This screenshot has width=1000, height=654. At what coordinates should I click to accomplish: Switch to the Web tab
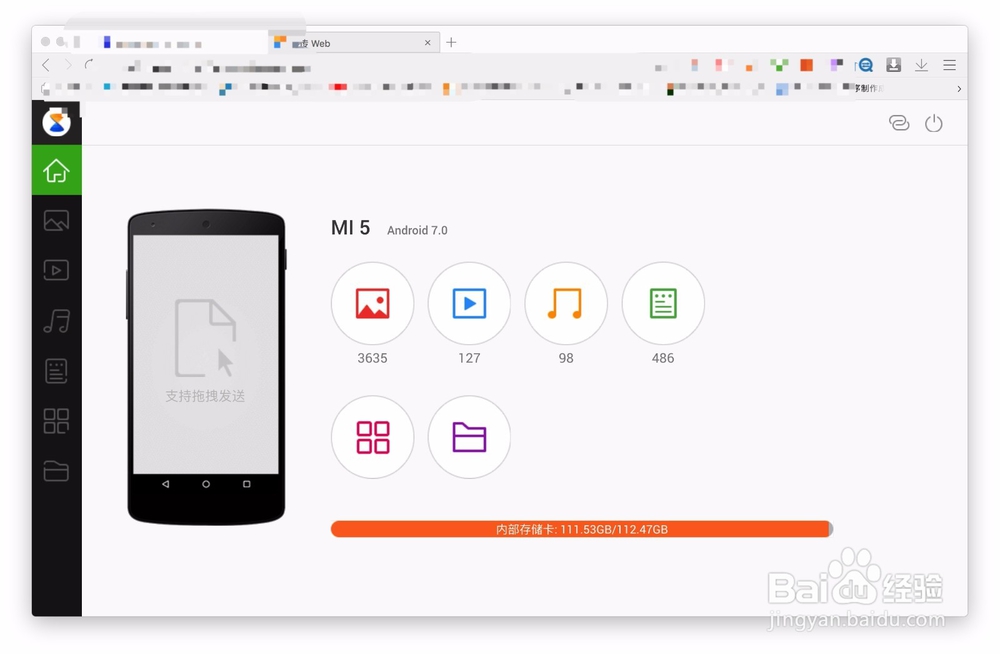(x=354, y=43)
